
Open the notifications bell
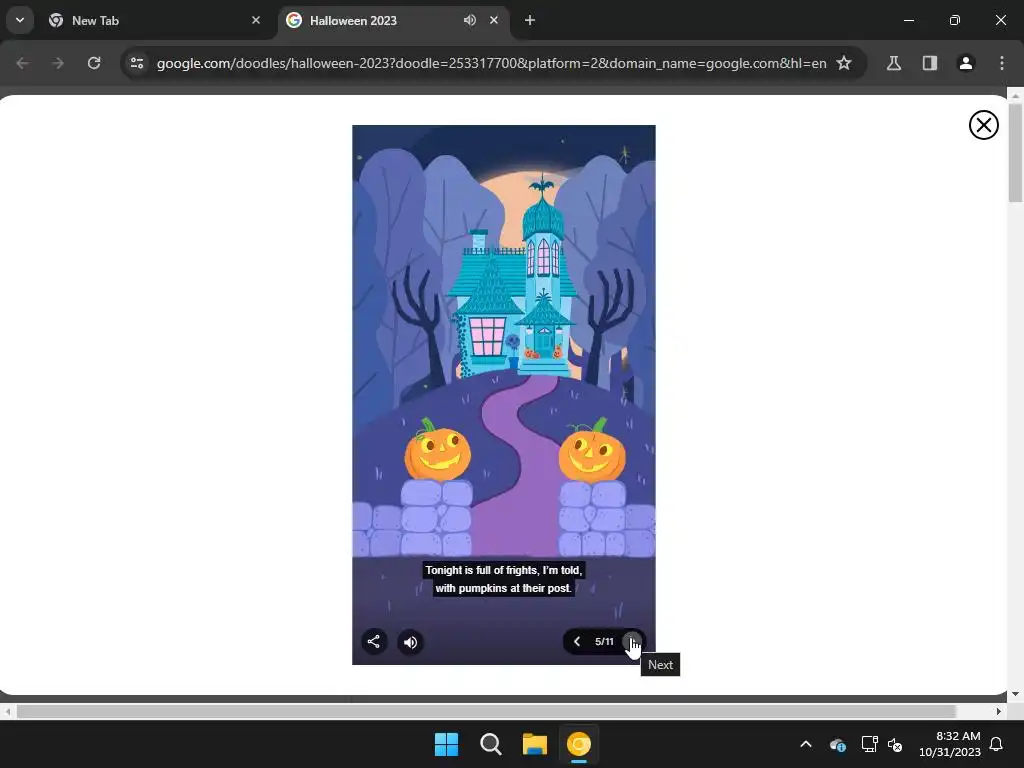tap(997, 744)
